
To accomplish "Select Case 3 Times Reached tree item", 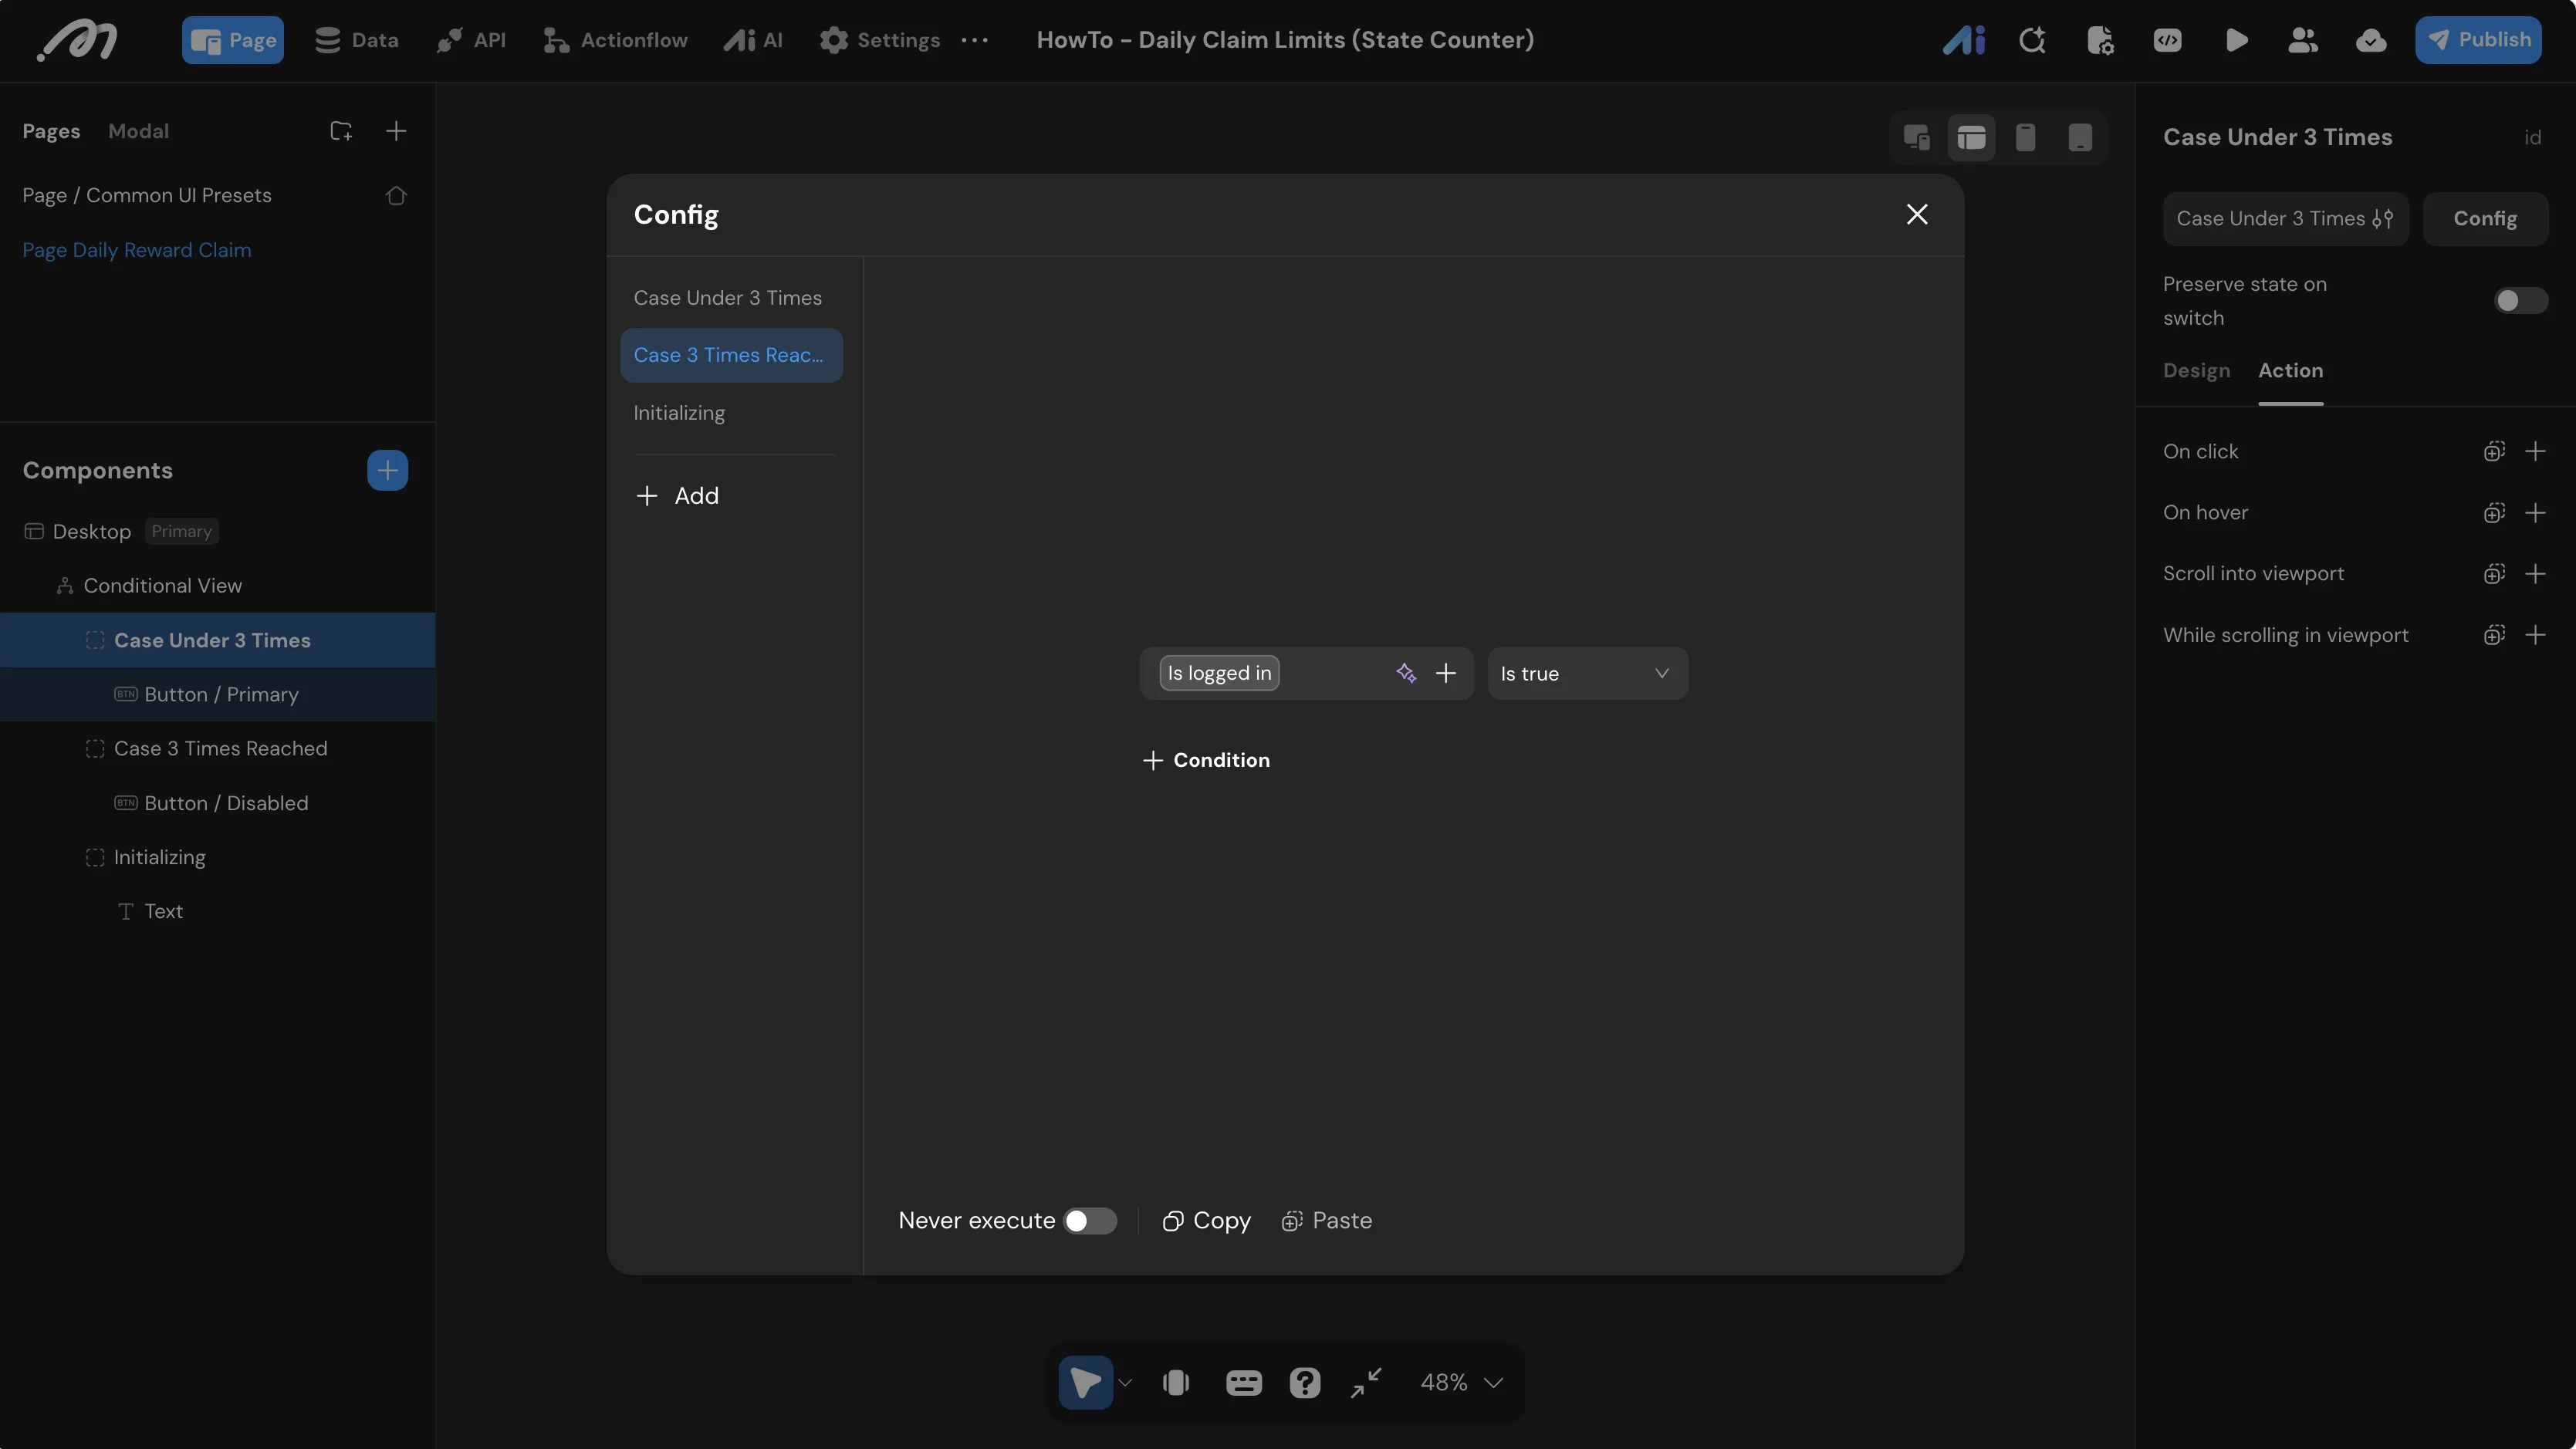I will (x=220, y=748).
